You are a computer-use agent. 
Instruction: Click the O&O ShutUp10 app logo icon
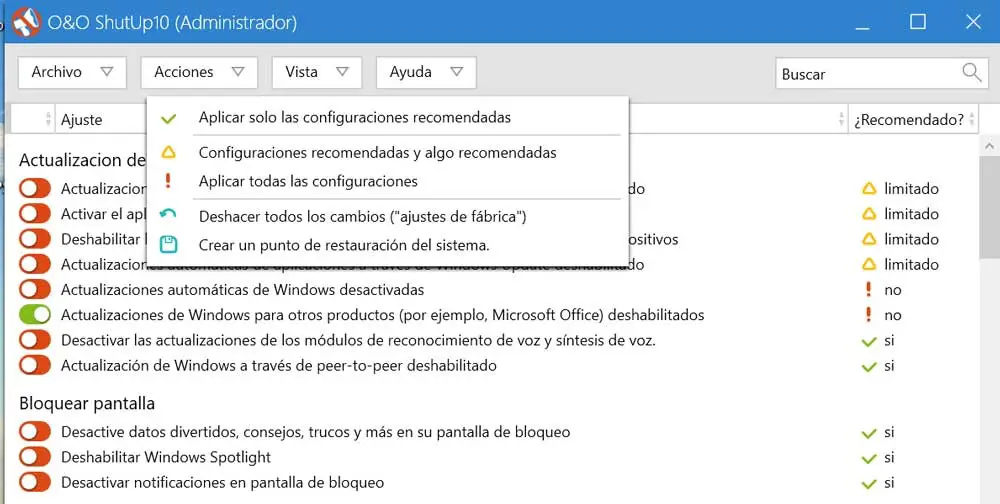click(x=26, y=22)
